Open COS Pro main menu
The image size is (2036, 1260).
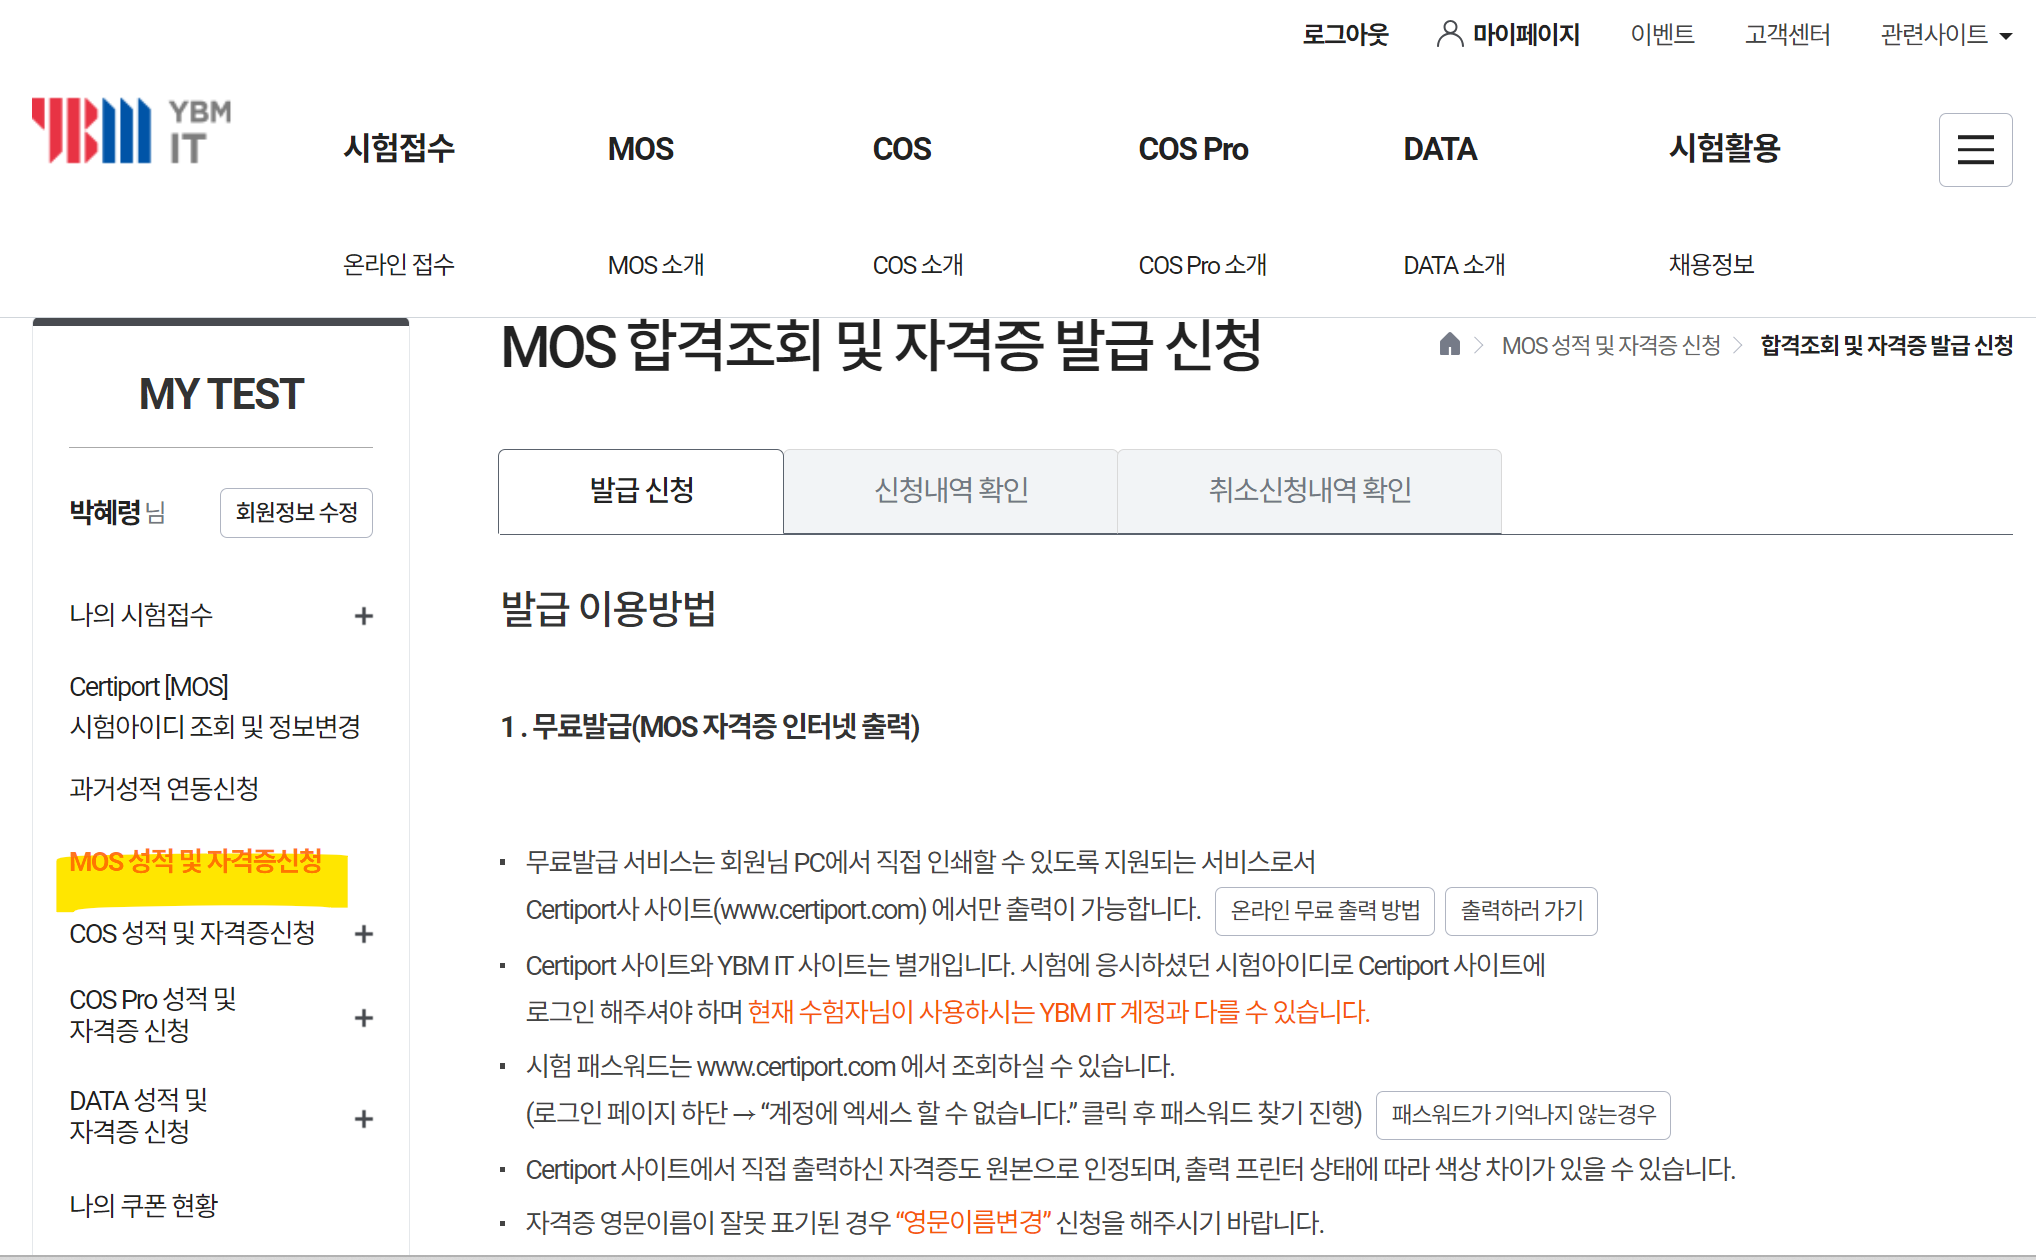(x=1192, y=149)
